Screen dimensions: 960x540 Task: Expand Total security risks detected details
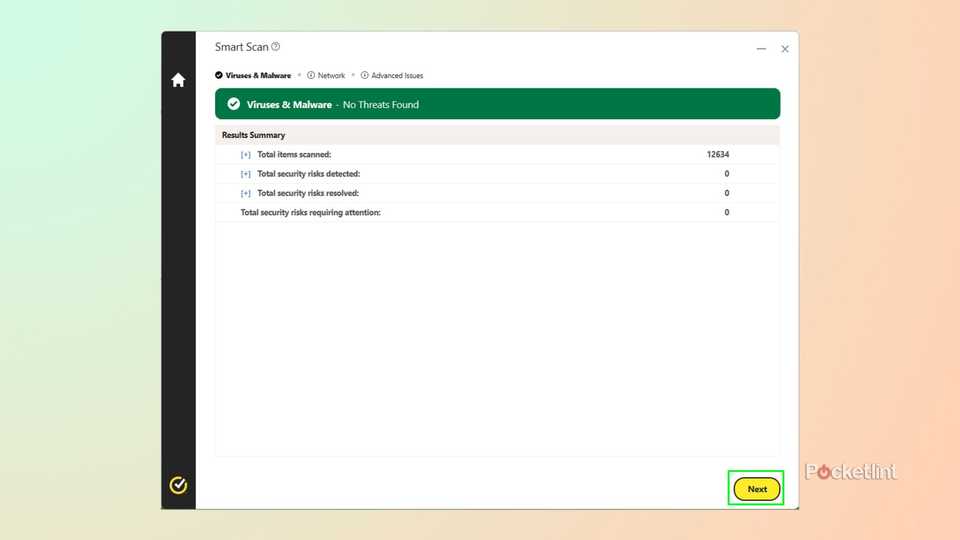[246, 174]
